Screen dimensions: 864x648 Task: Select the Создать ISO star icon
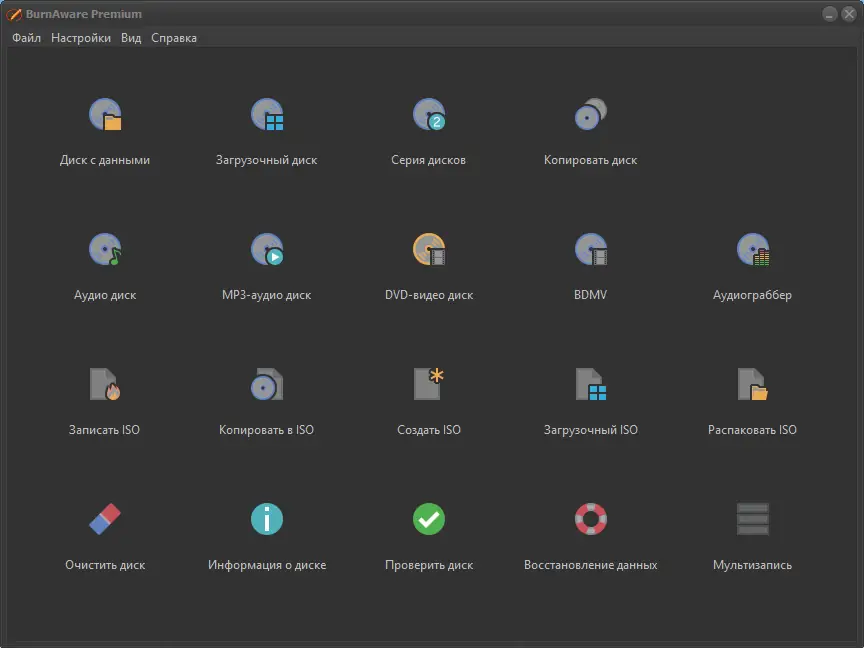[429, 384]
